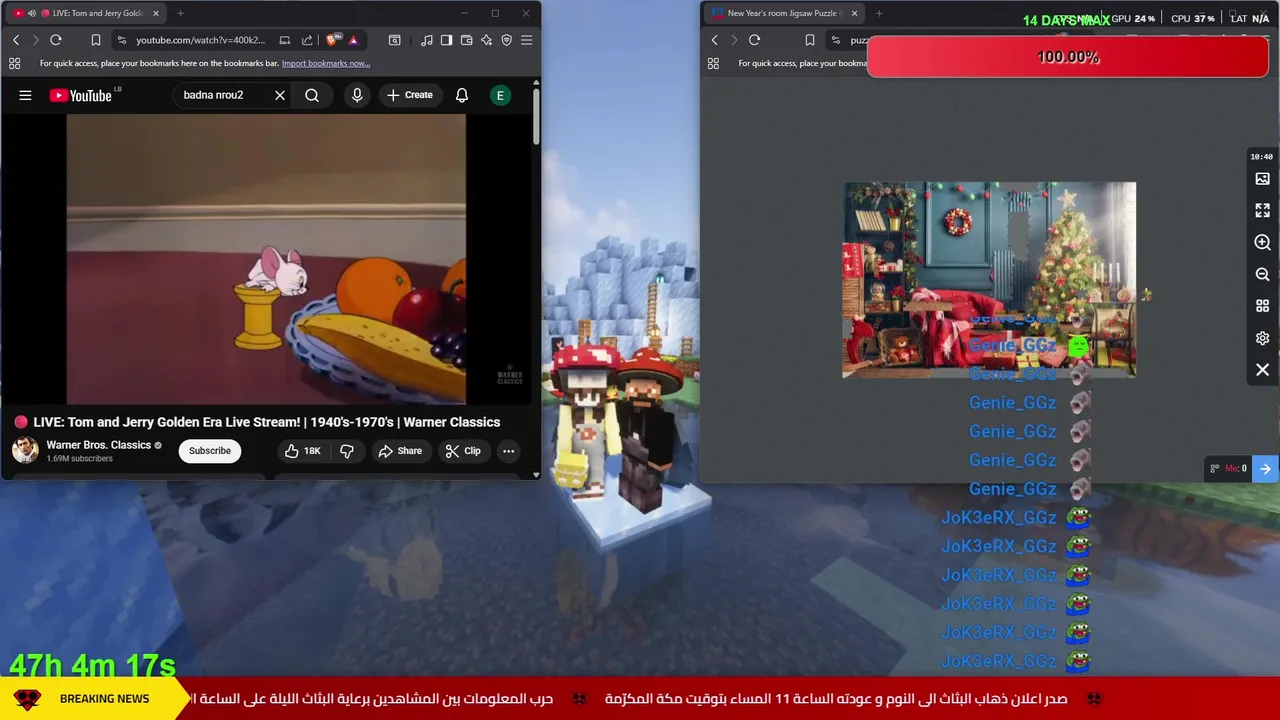Open YouTube guide hamburger menu
Screen dimensions: 1280x720
[x=25, y=95]
